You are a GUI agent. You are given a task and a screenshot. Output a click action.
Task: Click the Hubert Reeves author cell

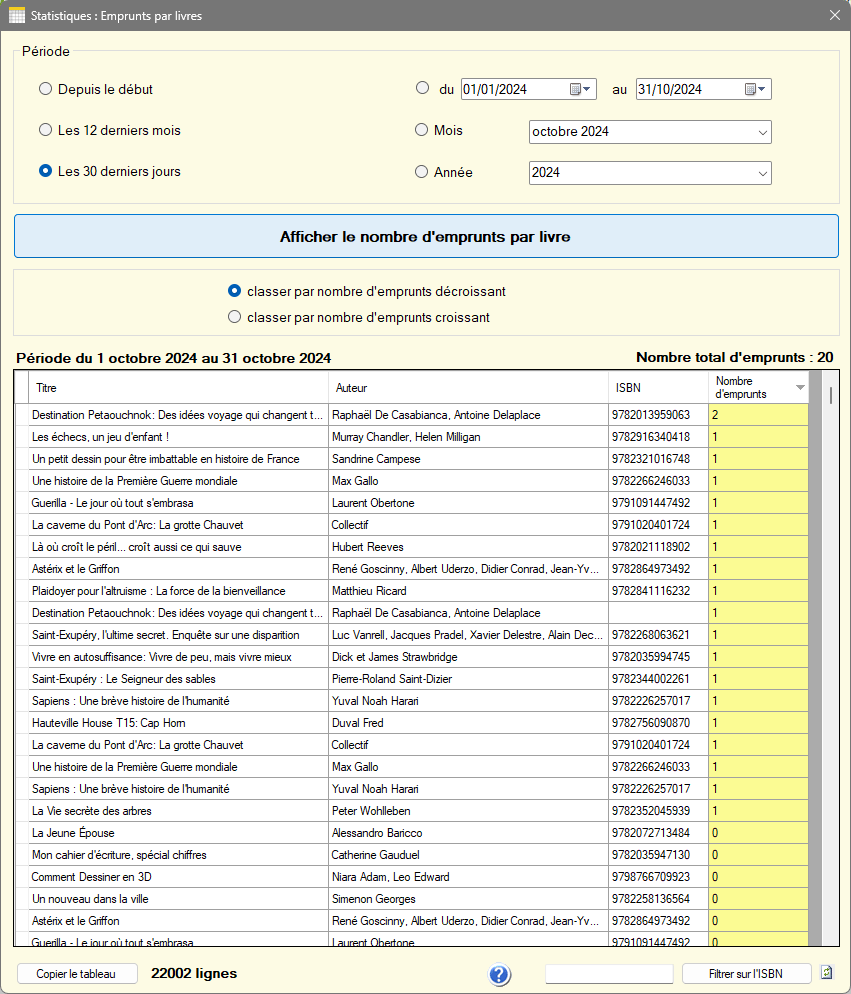point(468,547)
